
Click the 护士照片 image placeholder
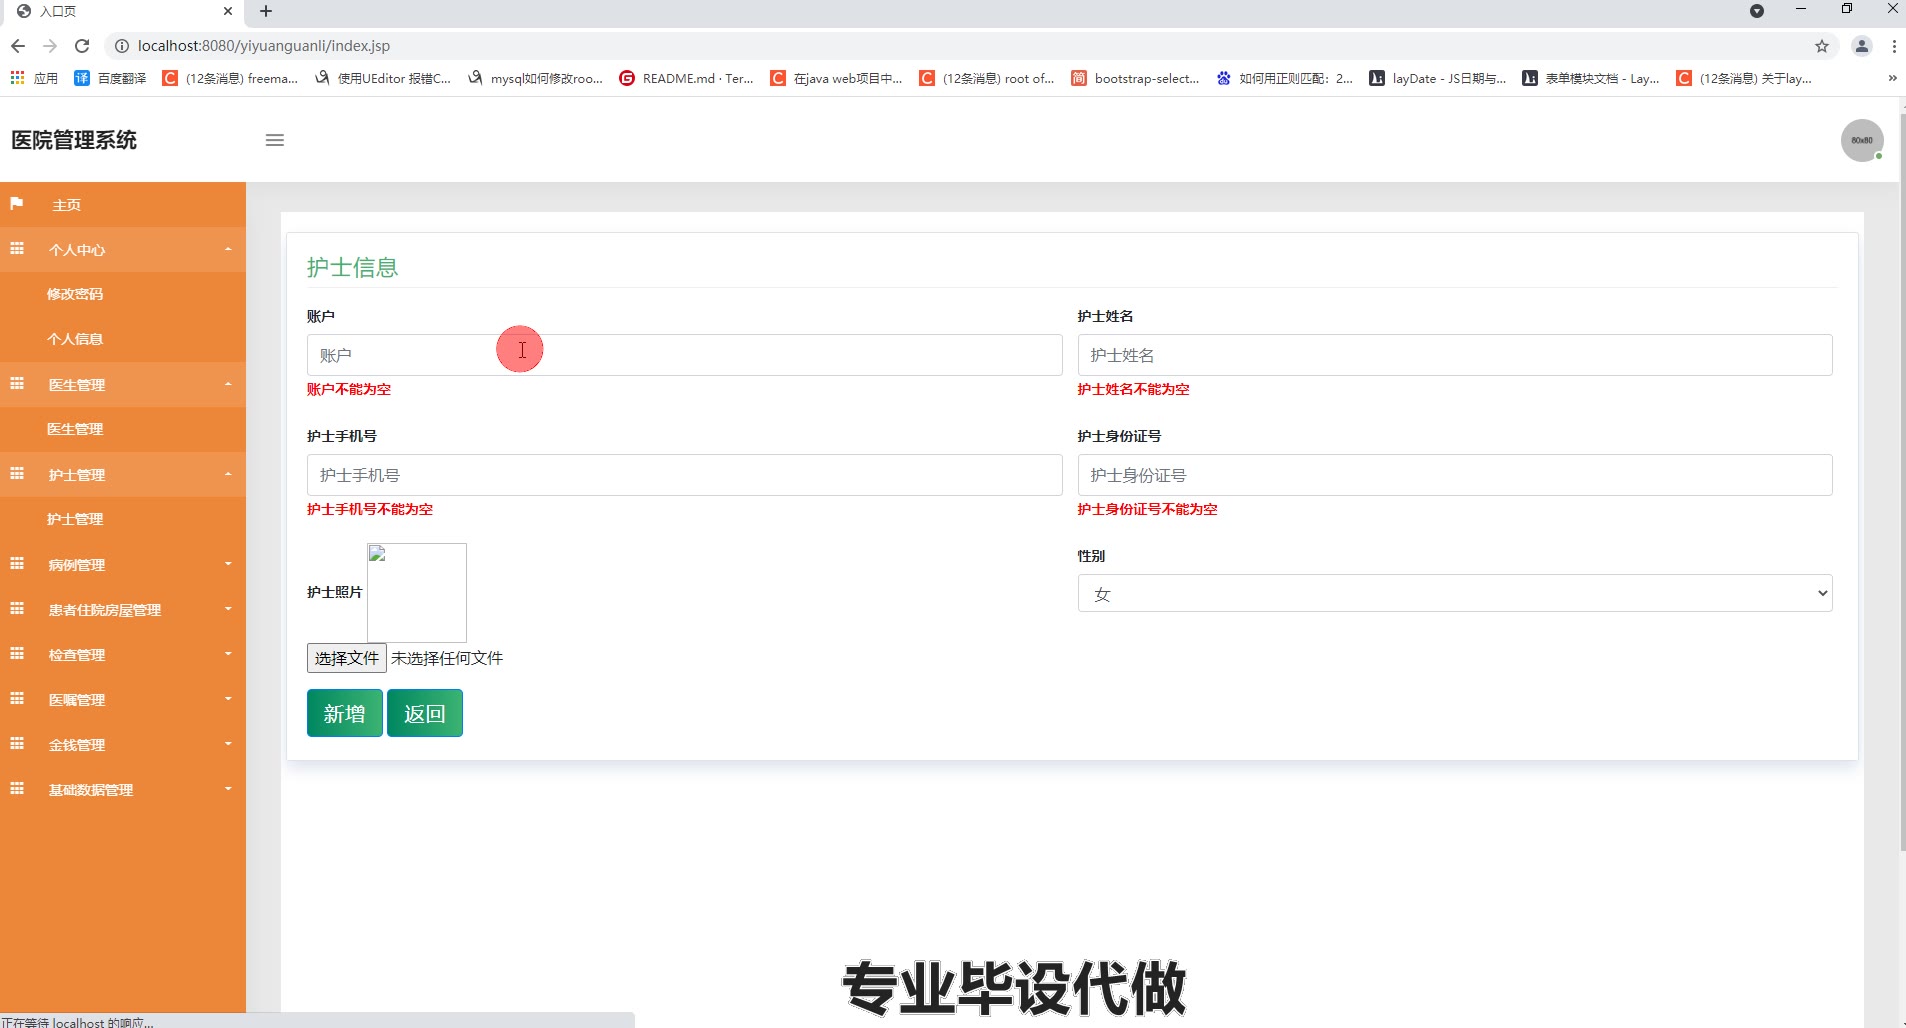417,593
